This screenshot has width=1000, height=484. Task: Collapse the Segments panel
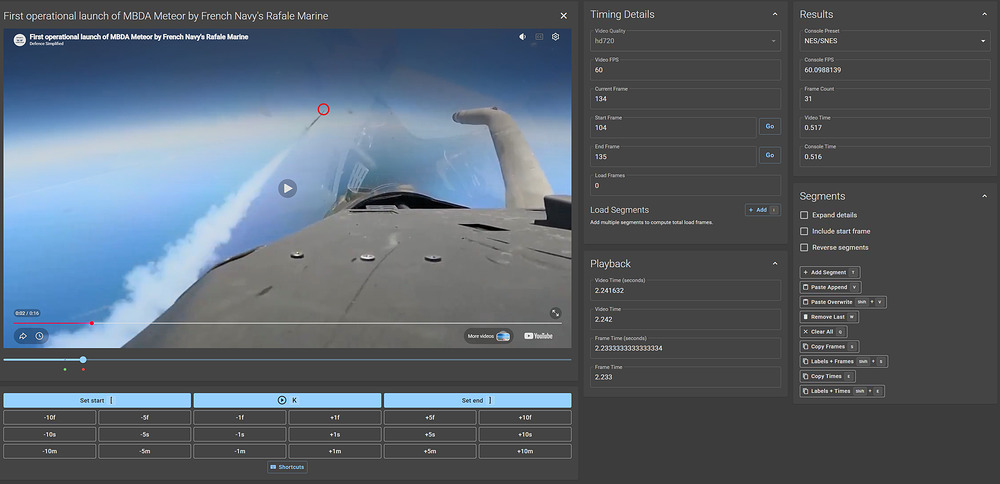(984, 196)
